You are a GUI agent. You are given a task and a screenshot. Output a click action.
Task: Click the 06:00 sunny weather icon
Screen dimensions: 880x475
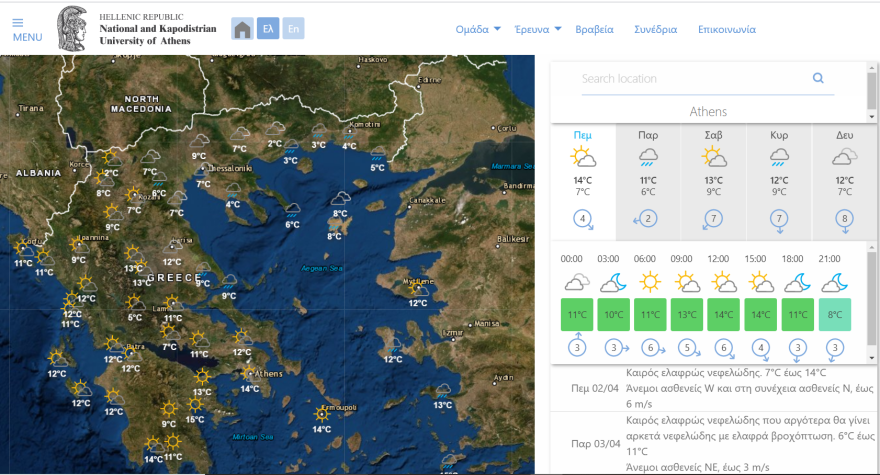coord(650,282)
